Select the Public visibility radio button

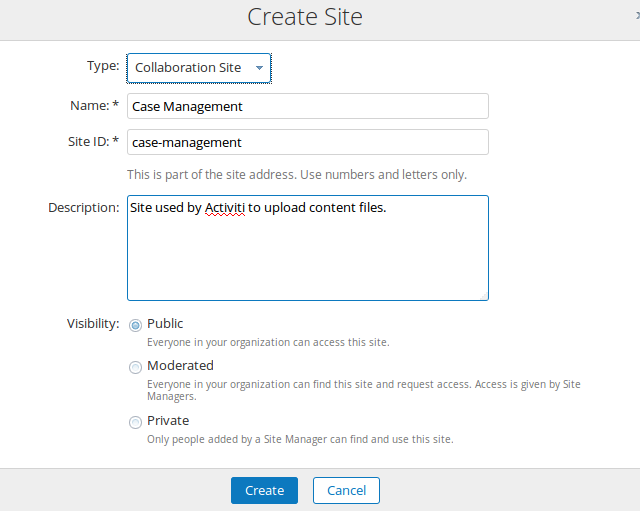[135, 325]
